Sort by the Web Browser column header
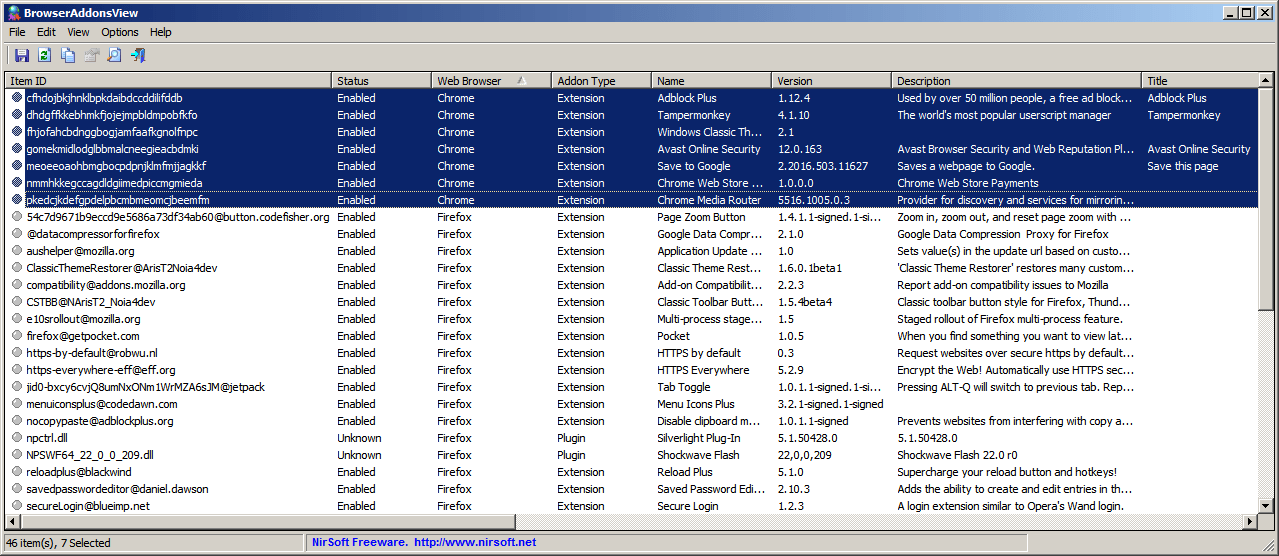1279x556 pixels. (x=491, y=81)
